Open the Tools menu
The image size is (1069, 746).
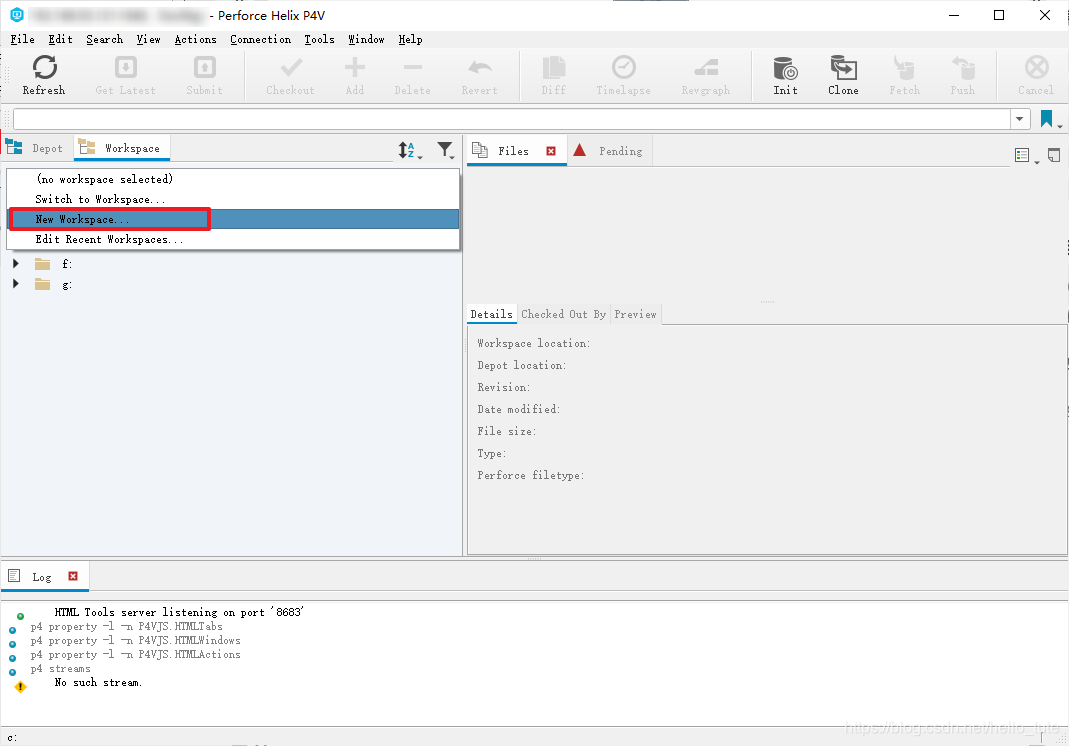(x=319, y=40)
